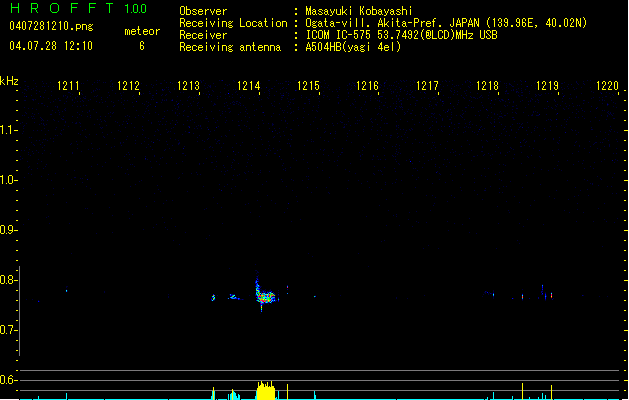Click the meteor count label
This screenshot has height=400, width=629.
click(142, 31)
